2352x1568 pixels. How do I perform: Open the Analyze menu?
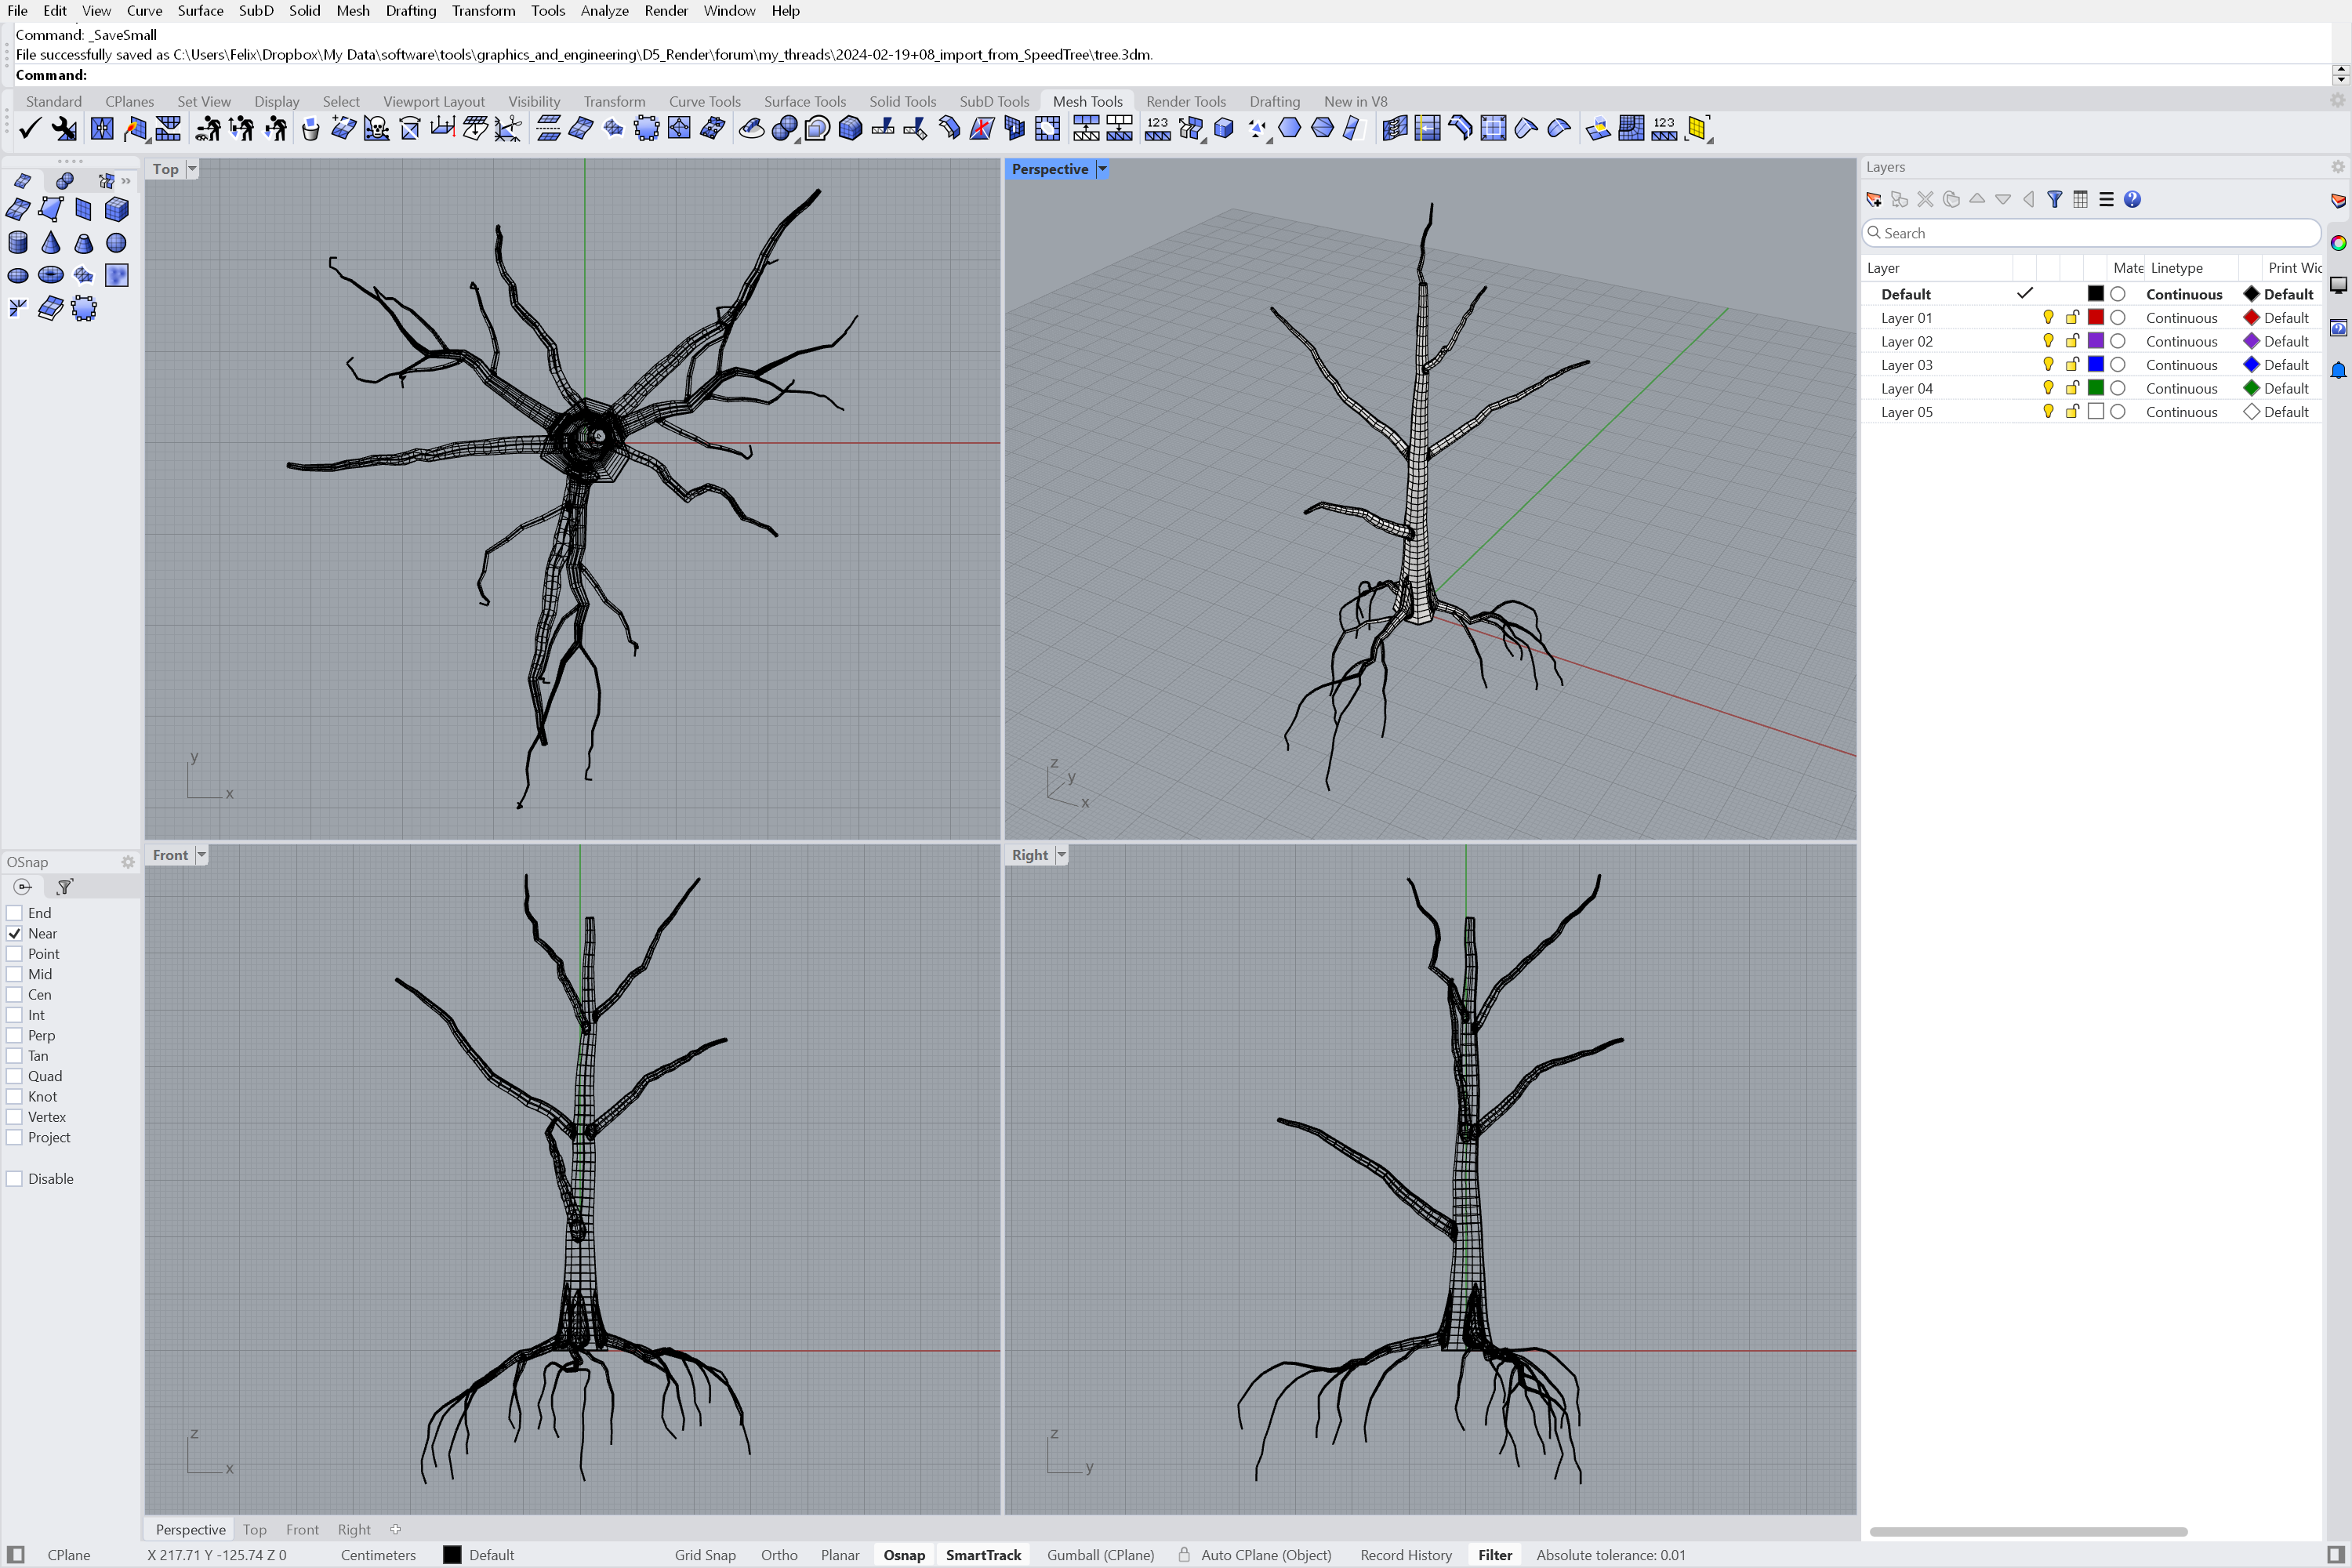604,11
